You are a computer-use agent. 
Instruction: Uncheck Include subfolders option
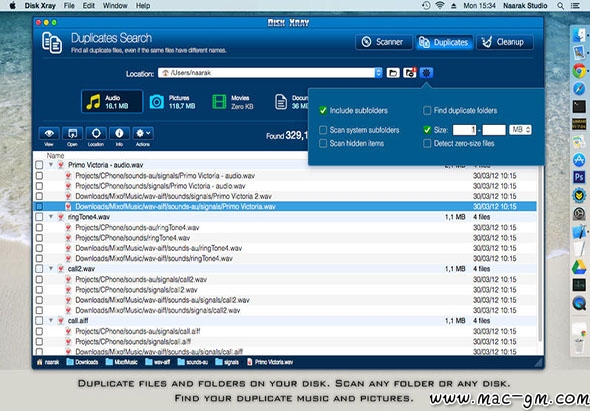click(x=323, y=110)
